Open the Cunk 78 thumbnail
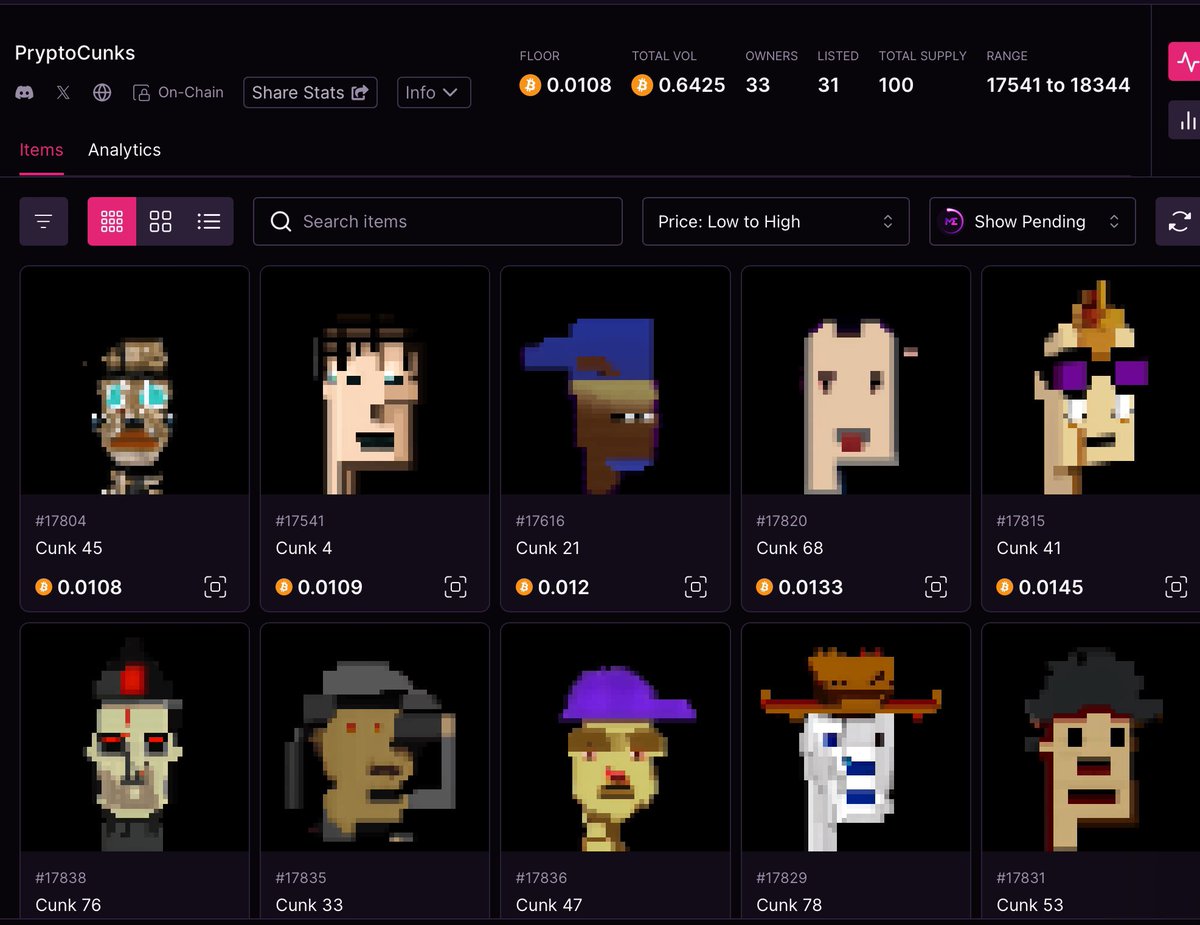Screen dimensions: 1200x925 [856, 738]
